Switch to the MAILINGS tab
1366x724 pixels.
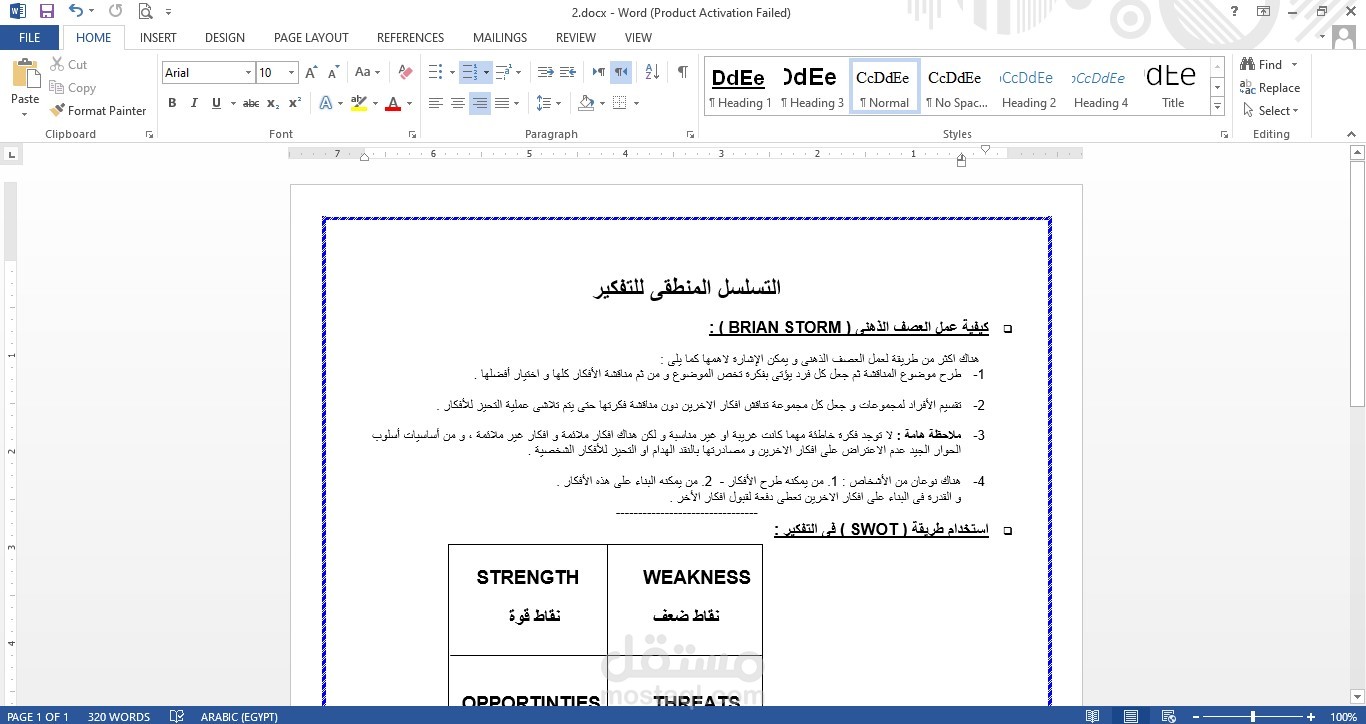tap(500, 37)
